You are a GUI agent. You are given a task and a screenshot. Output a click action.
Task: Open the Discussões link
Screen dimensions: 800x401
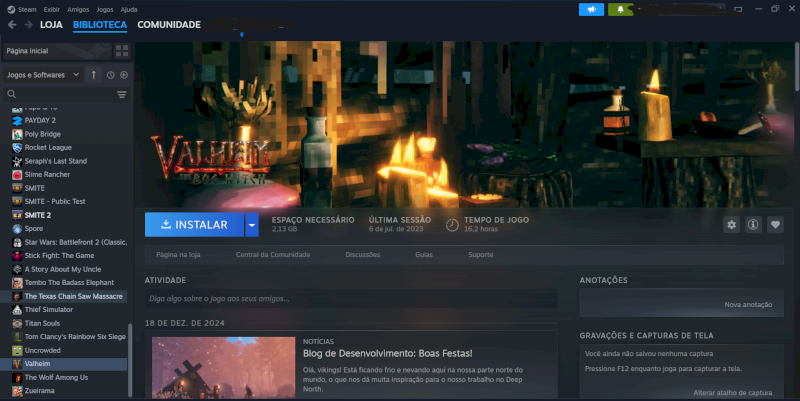tap(363, 255)
